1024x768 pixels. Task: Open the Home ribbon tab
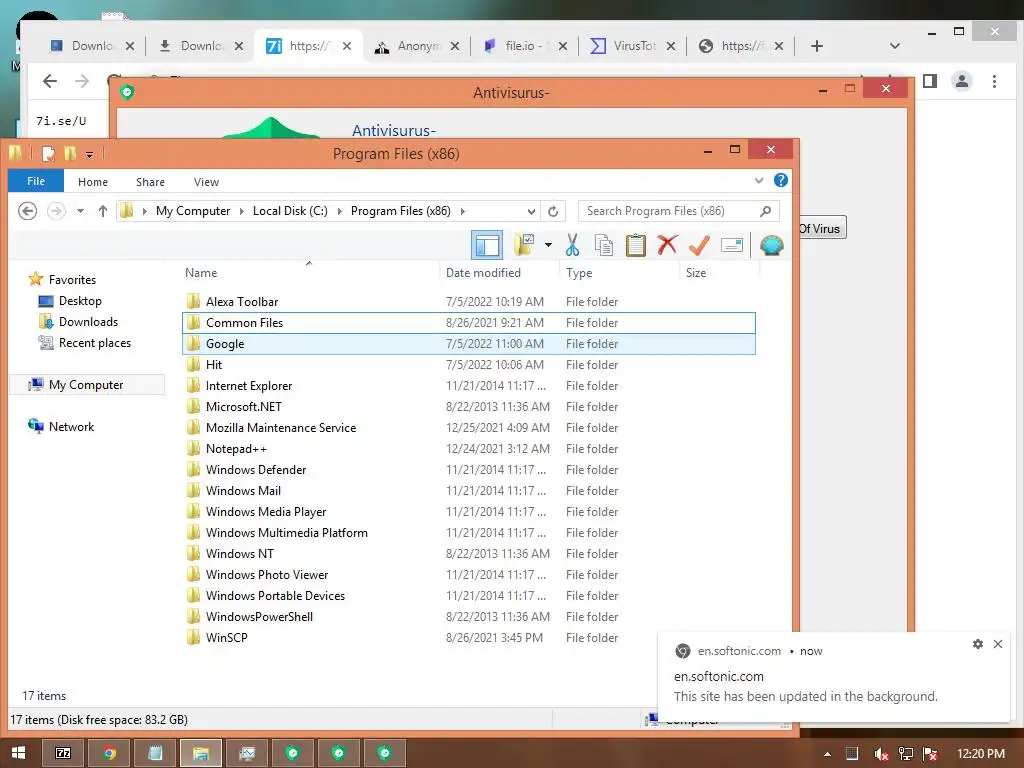(x=93, y=182)
